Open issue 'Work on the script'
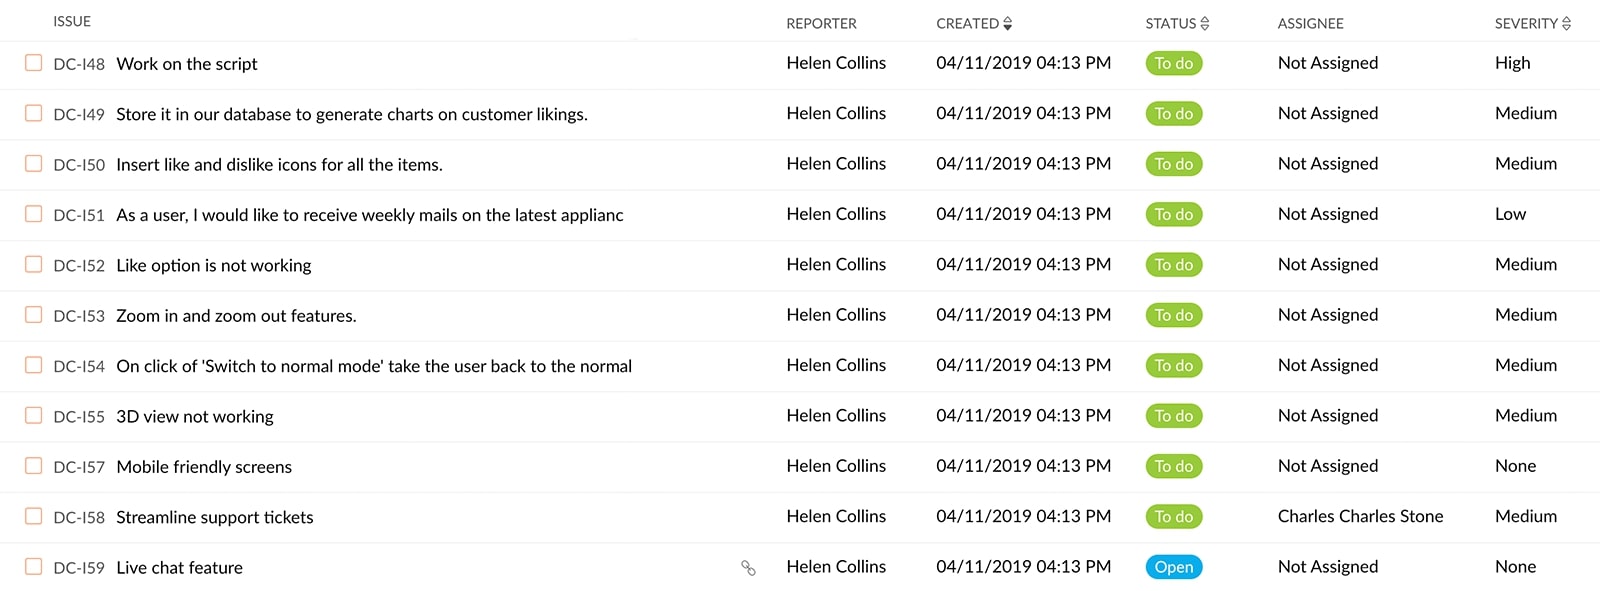 (187, 64)
